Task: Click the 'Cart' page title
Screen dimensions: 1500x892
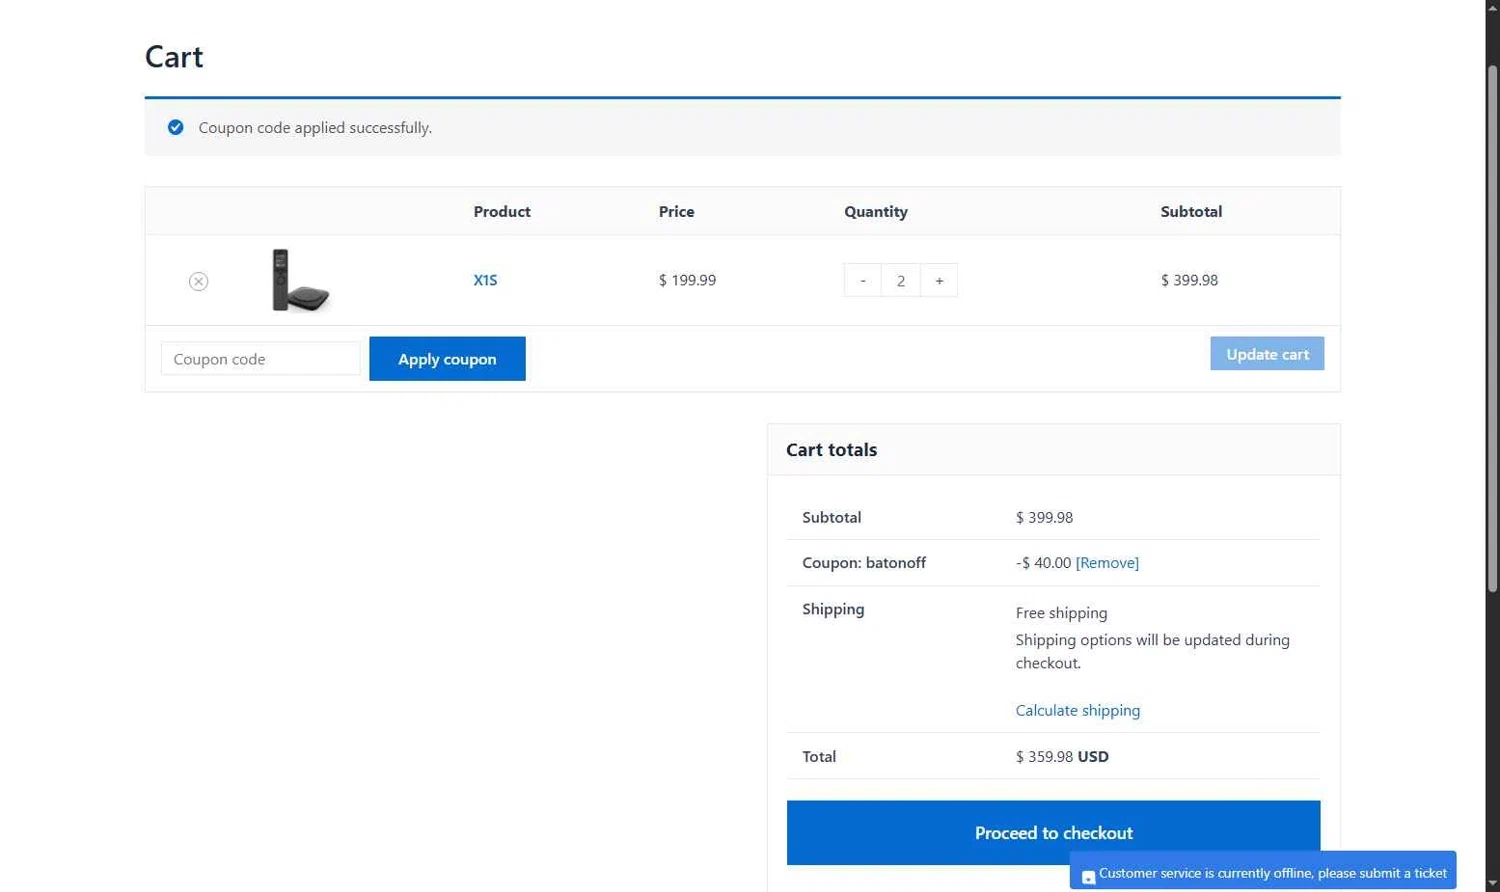Action: (x=174, y=57)
